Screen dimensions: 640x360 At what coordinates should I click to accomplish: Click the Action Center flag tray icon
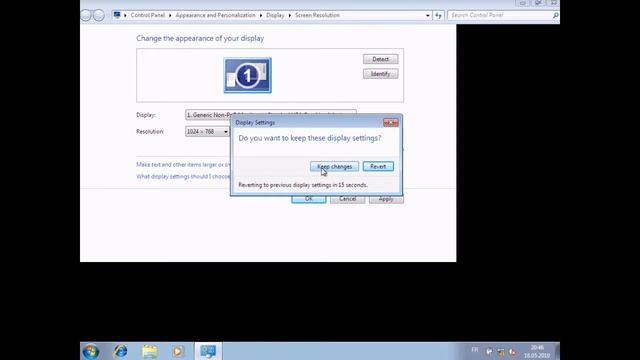pos(489,351)
